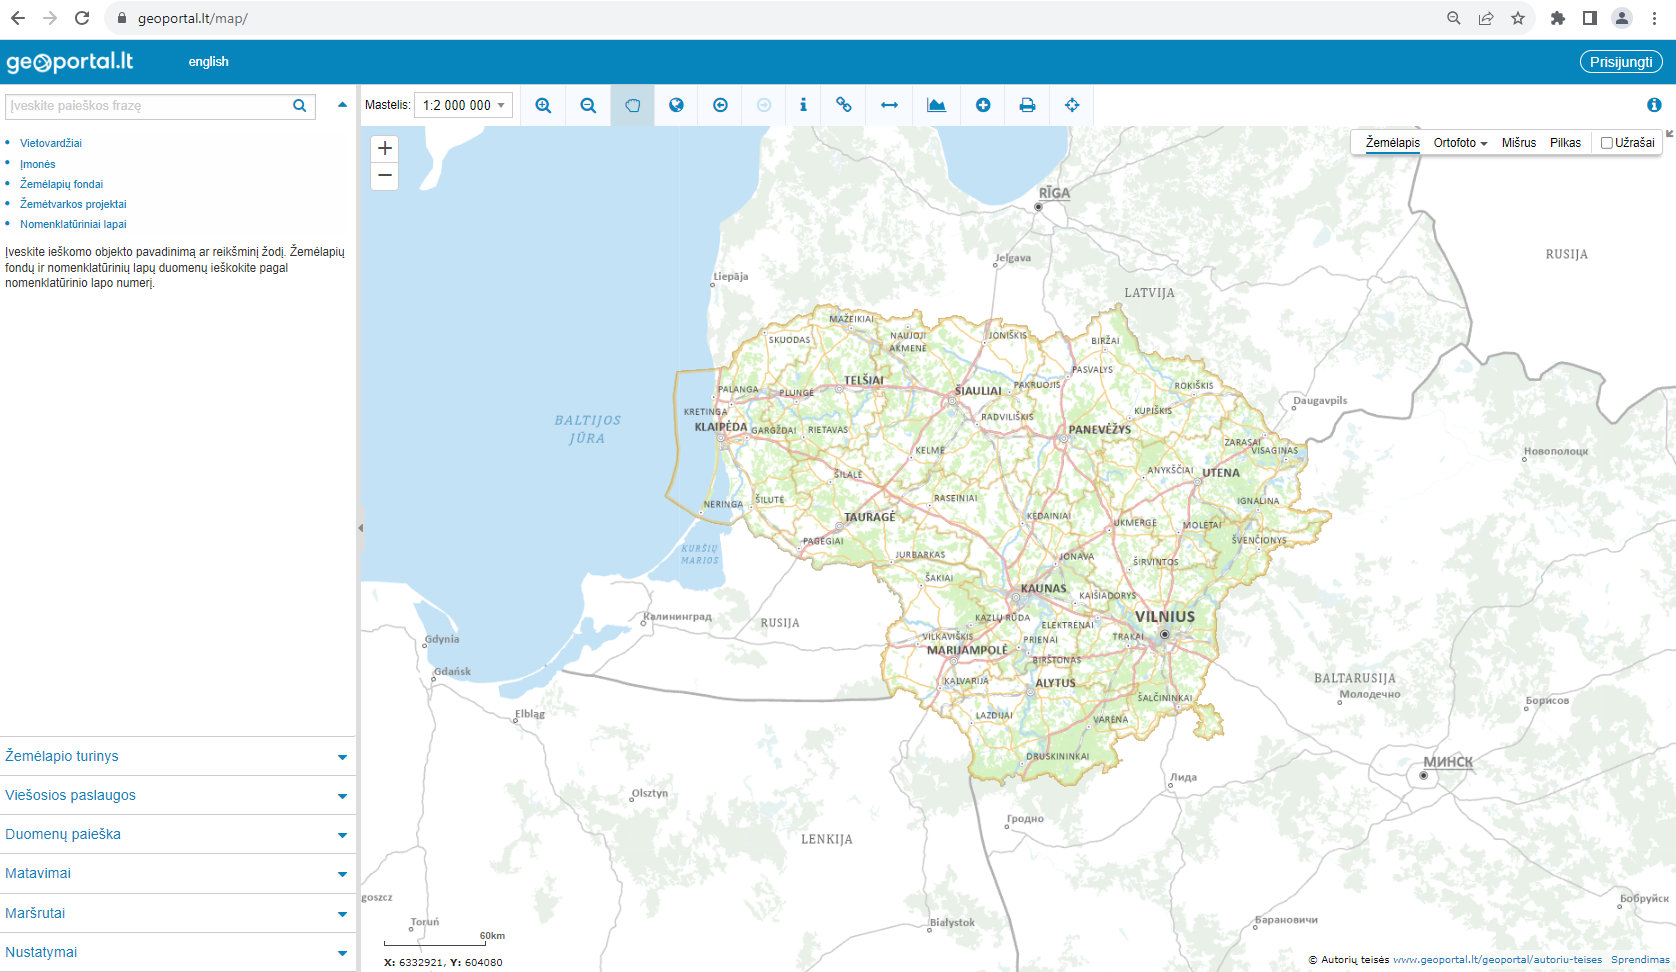This screenshot has height=972, width=1676.
Task: Enable the Užrašai checkbox
Action: point(1606,142)
